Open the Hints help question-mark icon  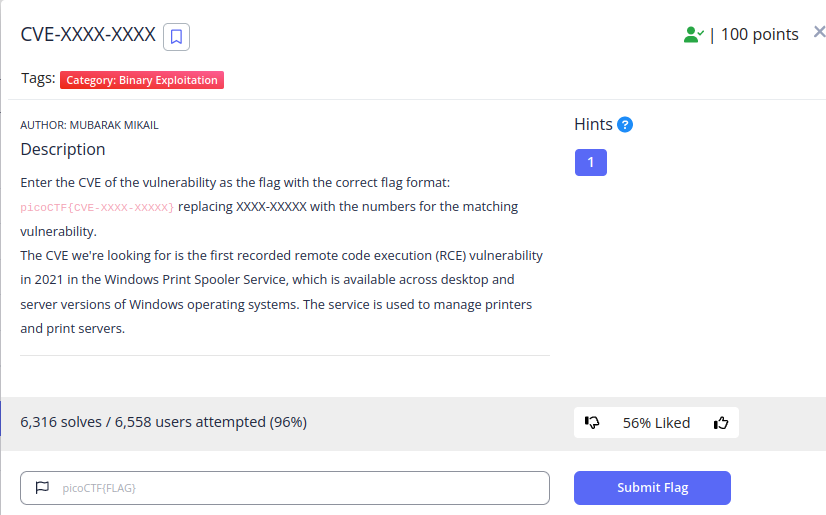(x=625, y=125)
